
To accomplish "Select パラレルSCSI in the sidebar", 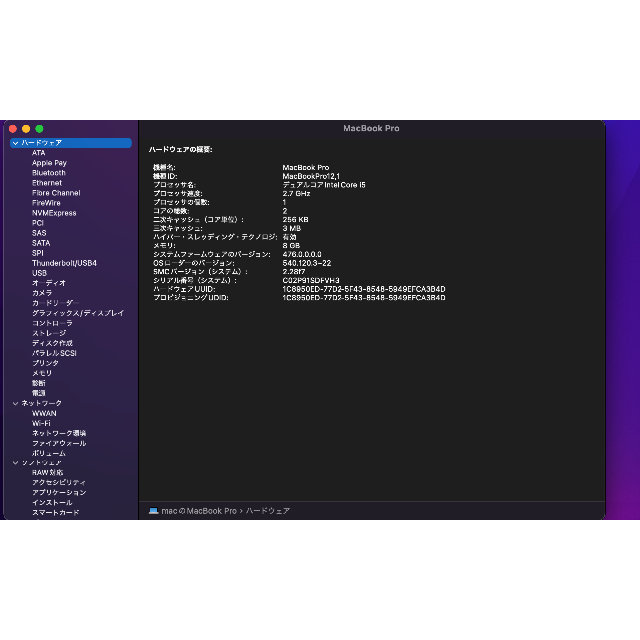I will (54, 353).
